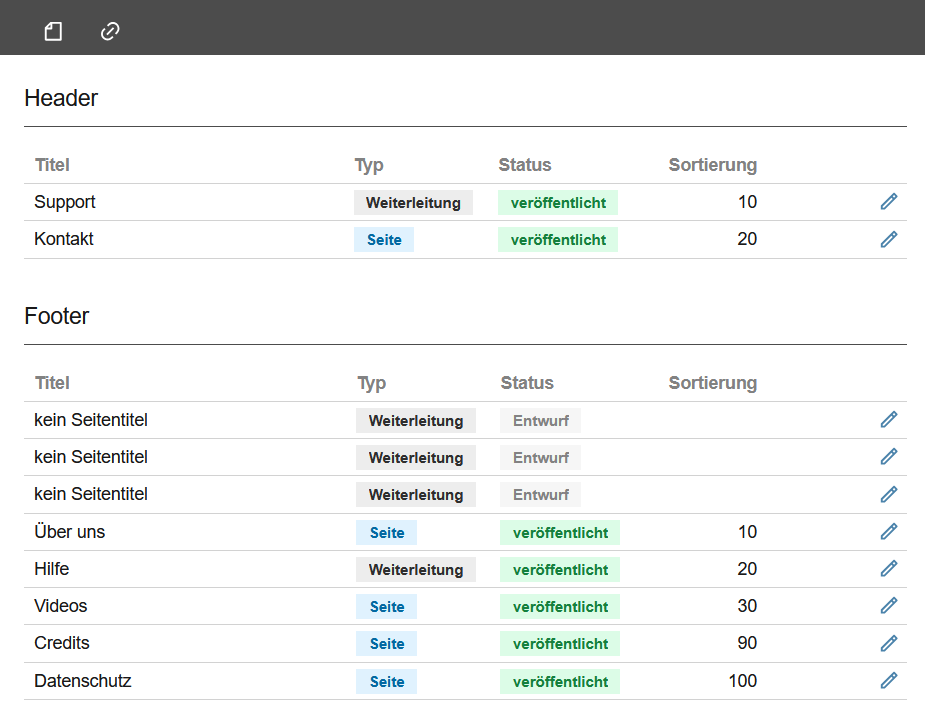Image resolution: width=925 pixels, height=715 pixels.
Task: Click the Seite badge in Kontakt row
Action: click(x=384, y=240)
